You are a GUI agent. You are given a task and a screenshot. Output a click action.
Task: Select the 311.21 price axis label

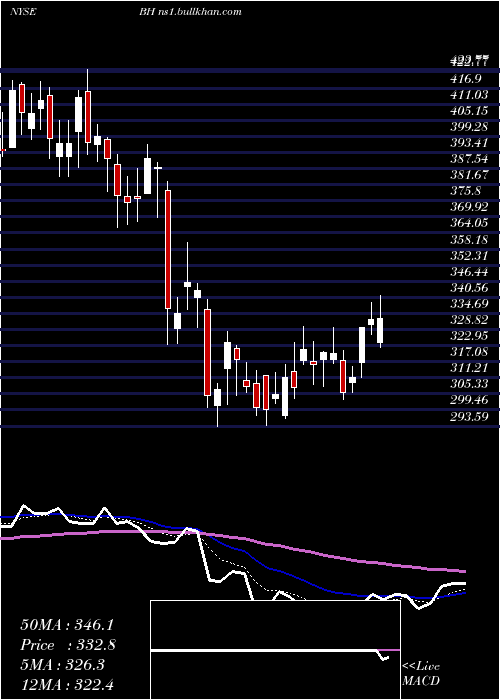coord(470,368)
